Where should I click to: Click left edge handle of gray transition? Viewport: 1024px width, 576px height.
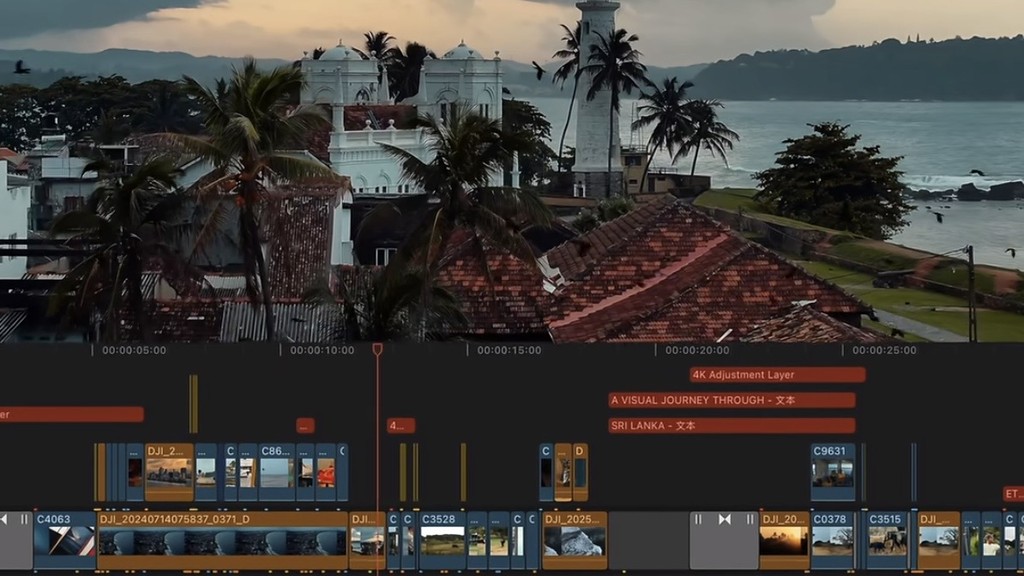pos(698,519)
